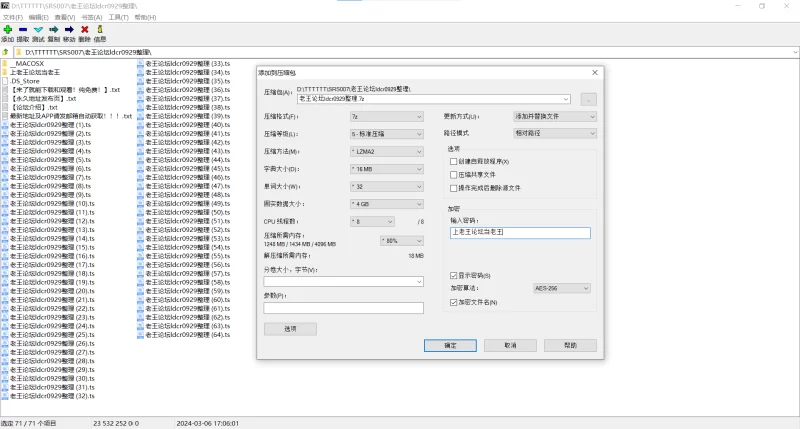Screen dimensions: 800x429
Task: Click the 【永久地址发布页】.txt file icon
Action: [x=5, y=98]
